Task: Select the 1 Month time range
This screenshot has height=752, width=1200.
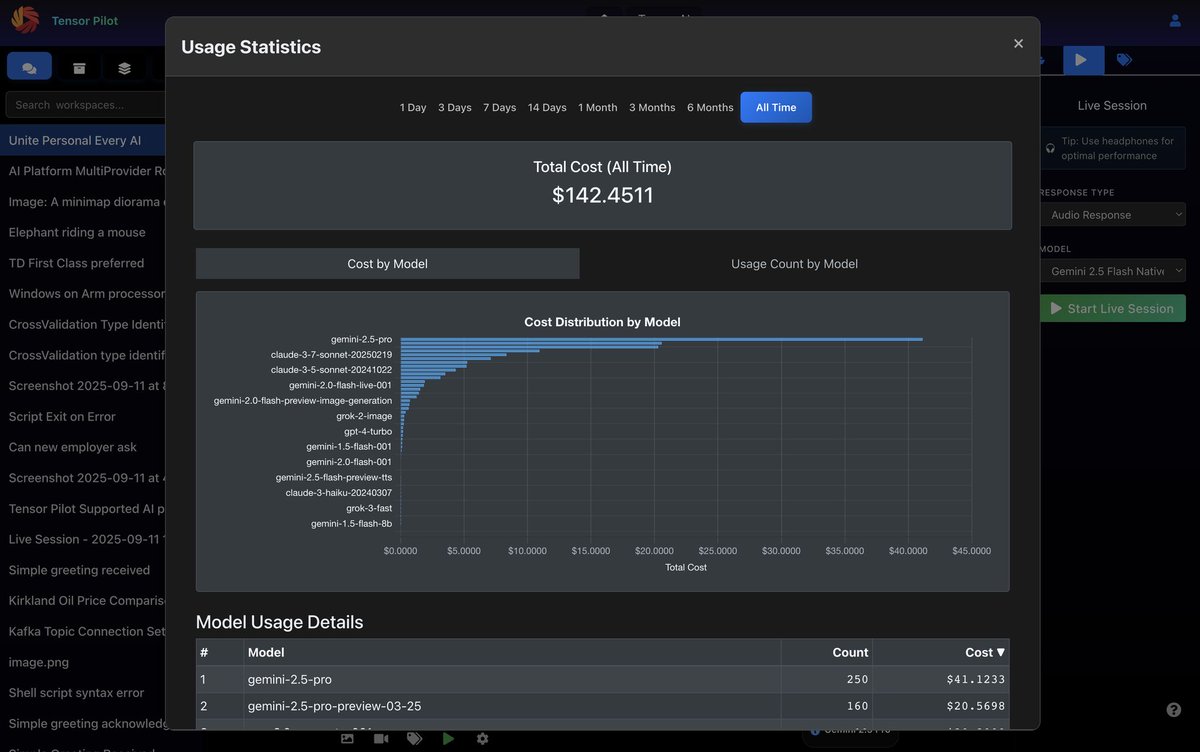Action: 598,107
